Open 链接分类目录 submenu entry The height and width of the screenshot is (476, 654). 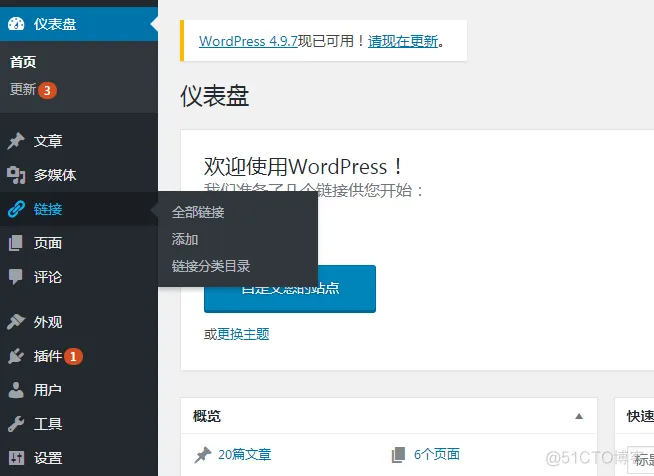pos(211,266)
